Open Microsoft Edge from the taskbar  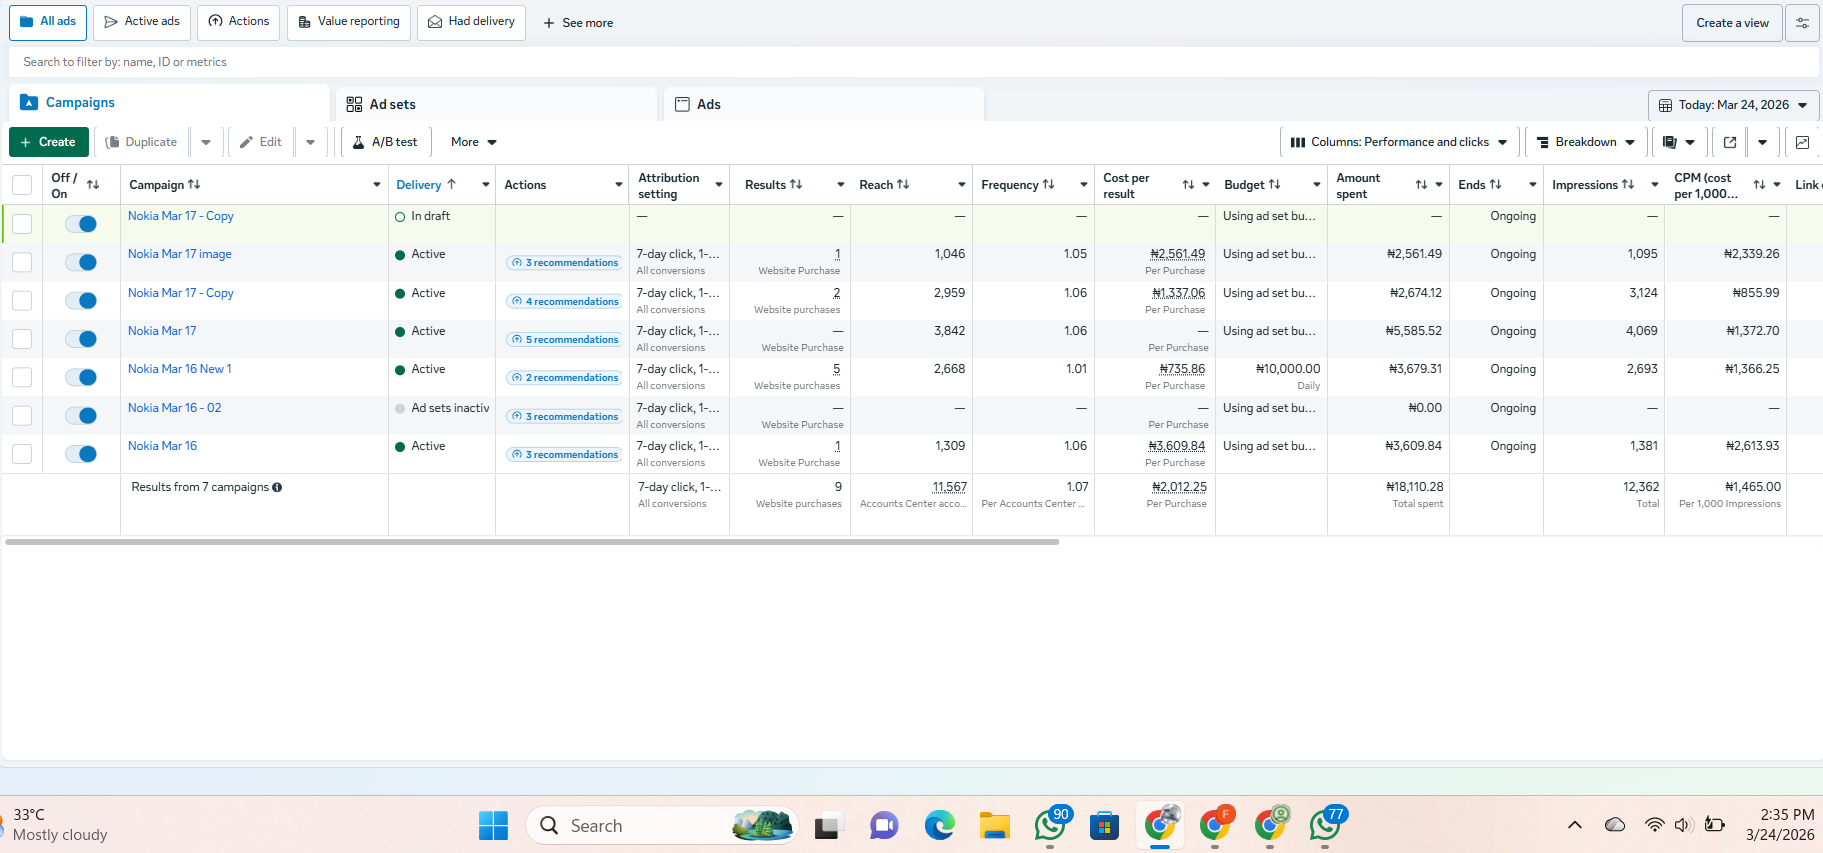click(939, 826)
